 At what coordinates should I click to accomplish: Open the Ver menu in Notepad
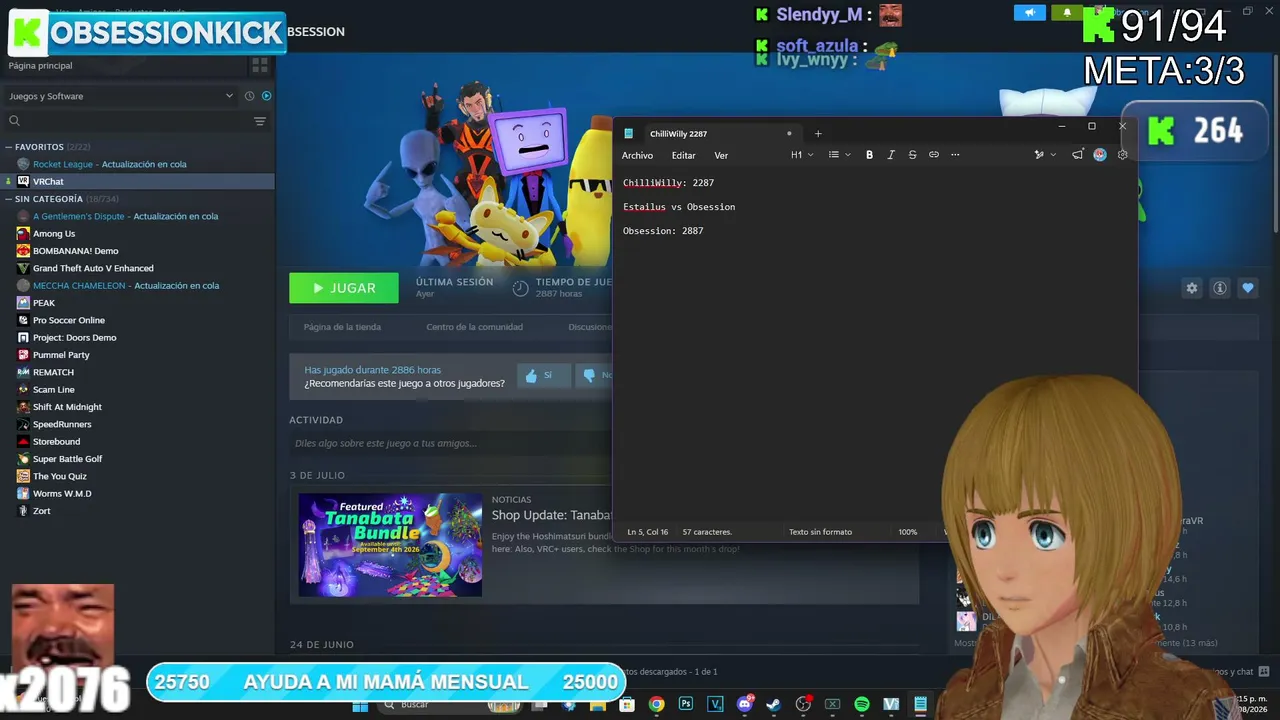721,155
